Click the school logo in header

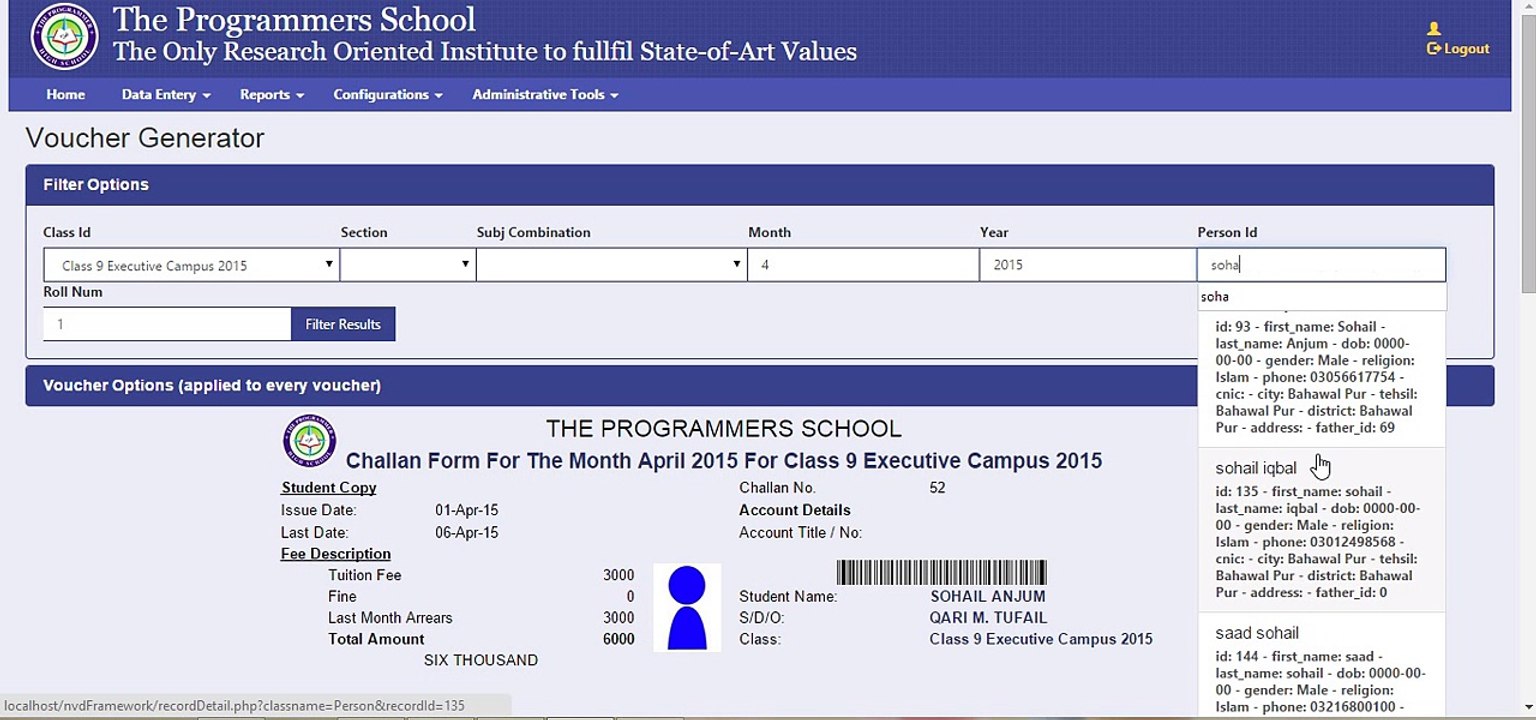64,37
